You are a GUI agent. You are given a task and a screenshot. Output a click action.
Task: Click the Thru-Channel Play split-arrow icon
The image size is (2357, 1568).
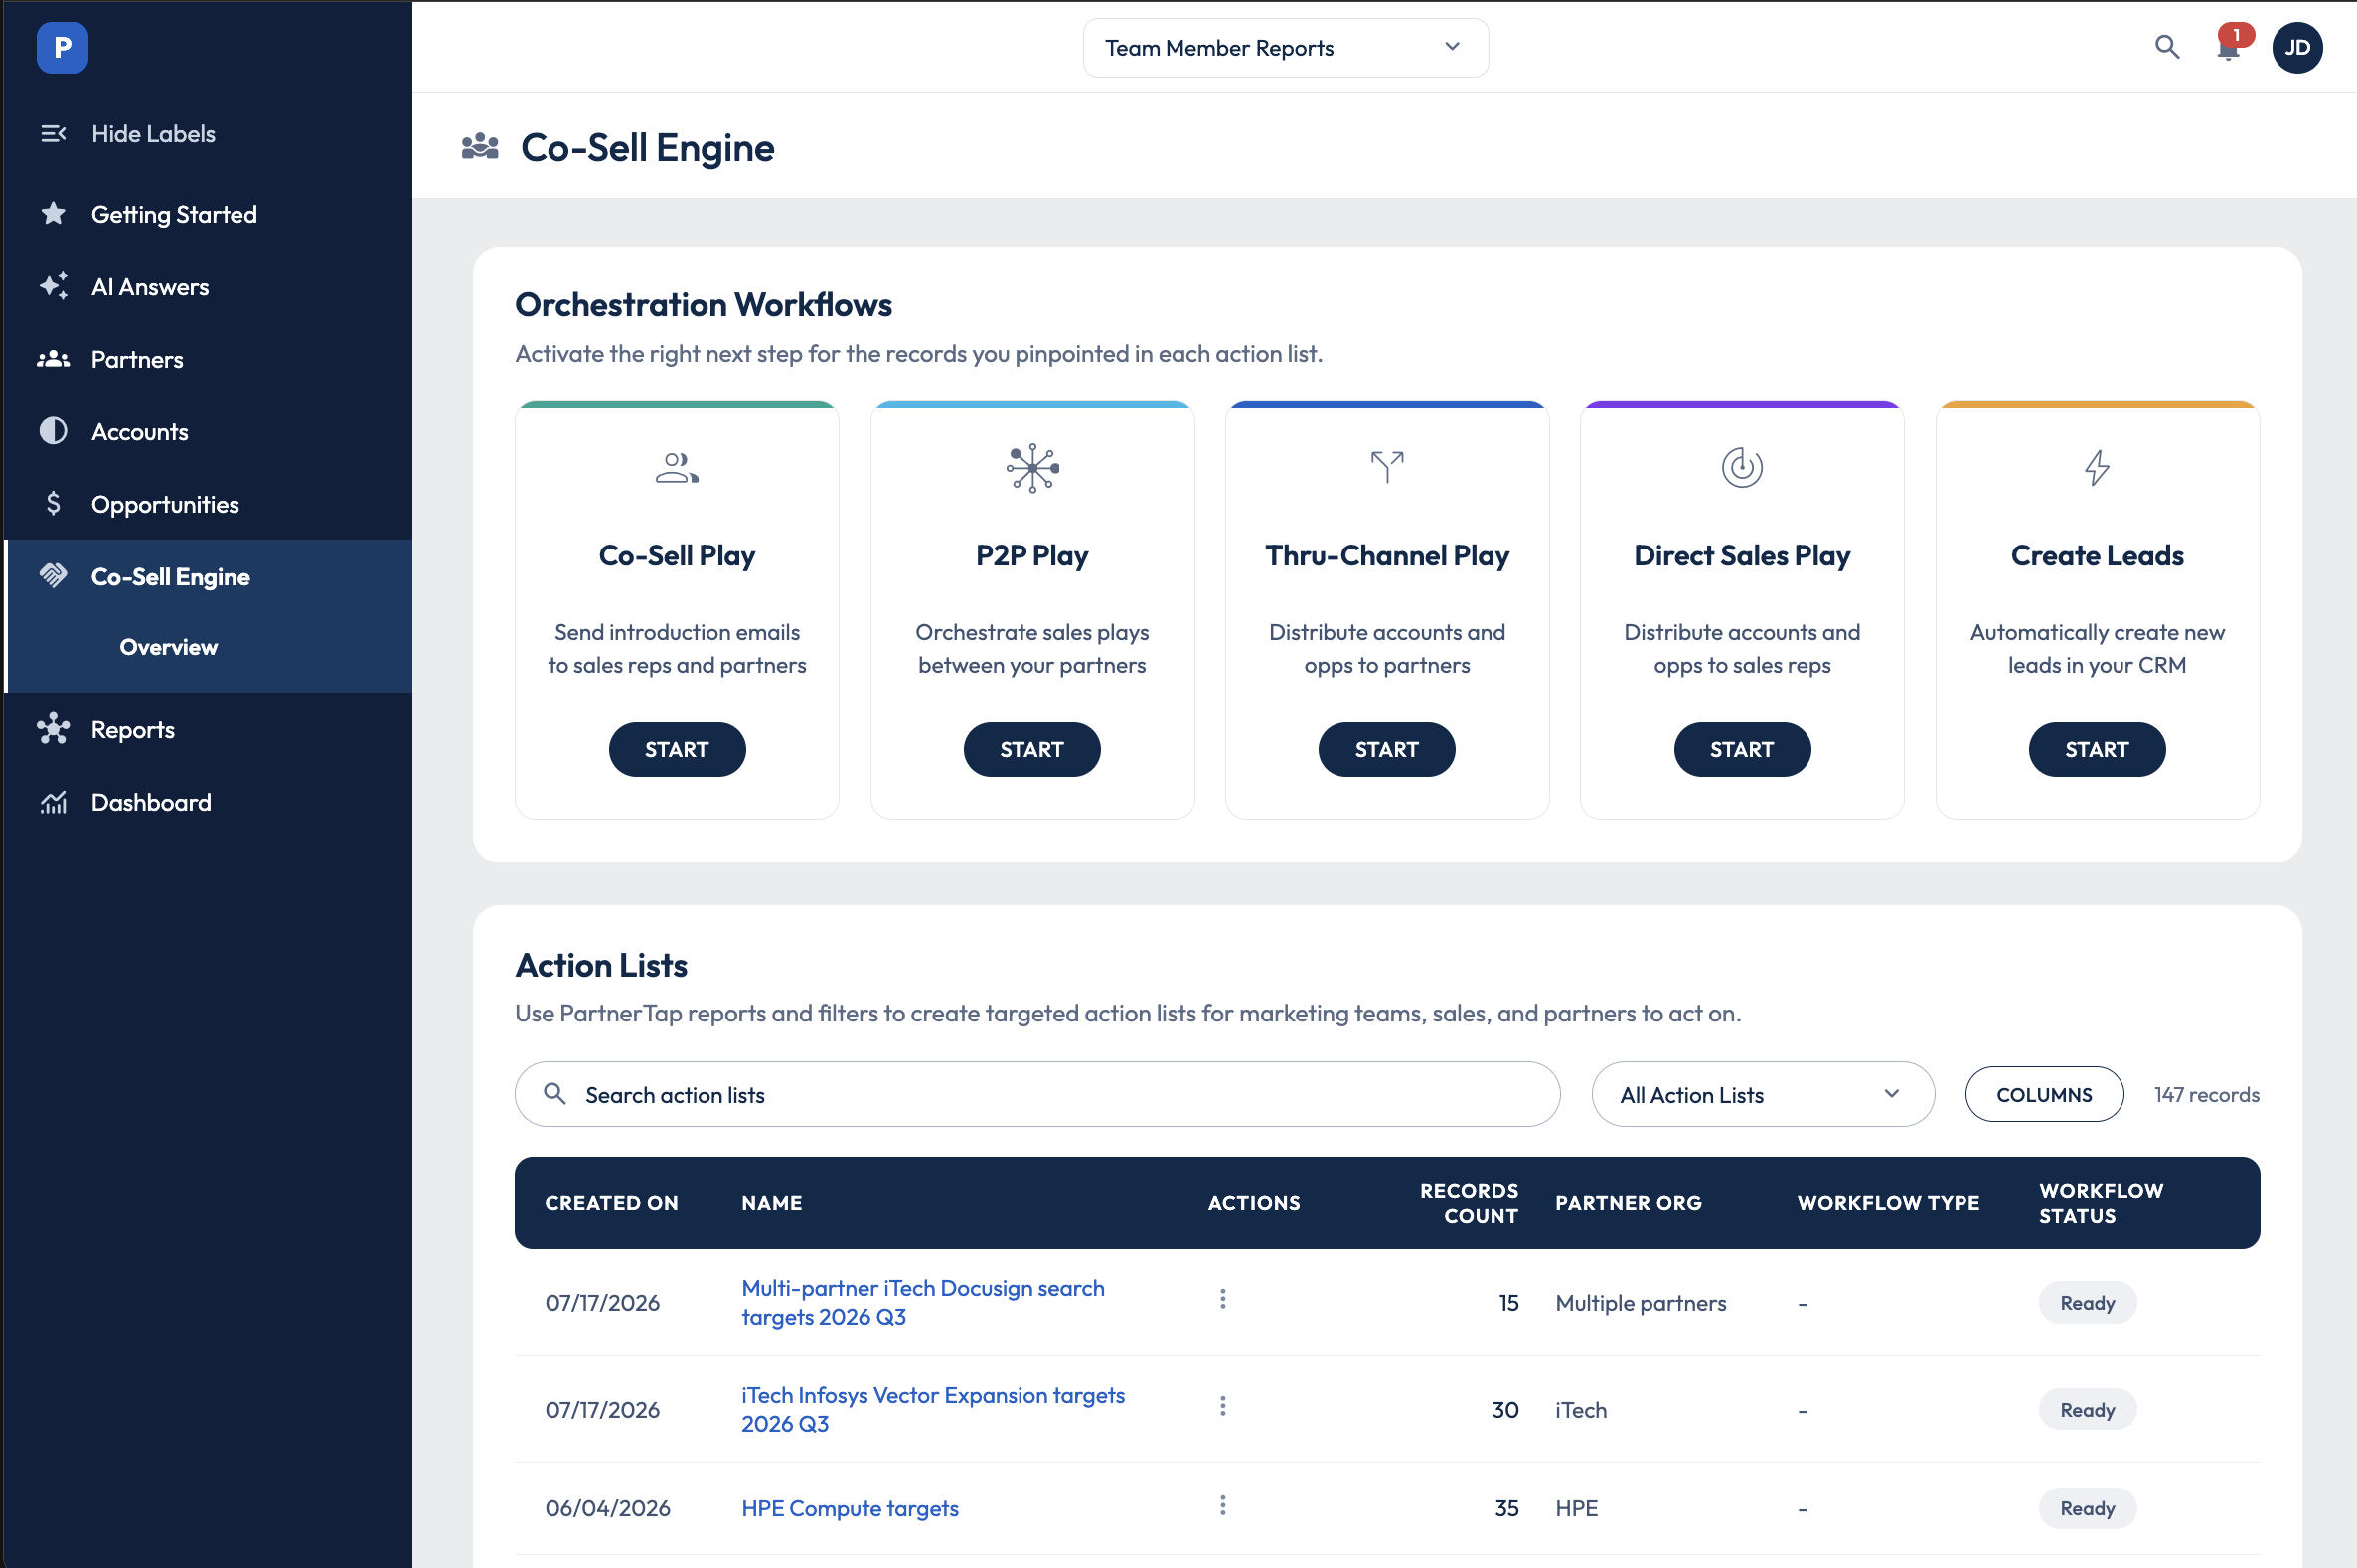(1387, 466)
